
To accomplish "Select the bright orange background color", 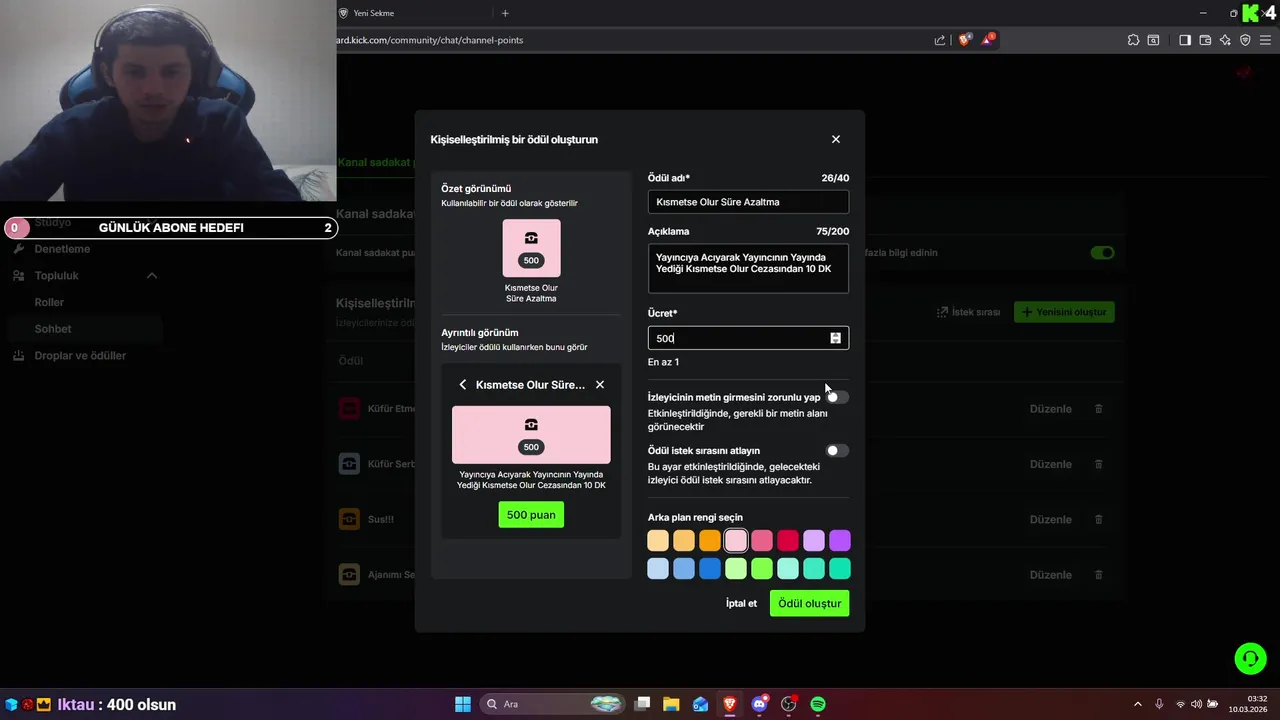I will click(x=710, y=541).
